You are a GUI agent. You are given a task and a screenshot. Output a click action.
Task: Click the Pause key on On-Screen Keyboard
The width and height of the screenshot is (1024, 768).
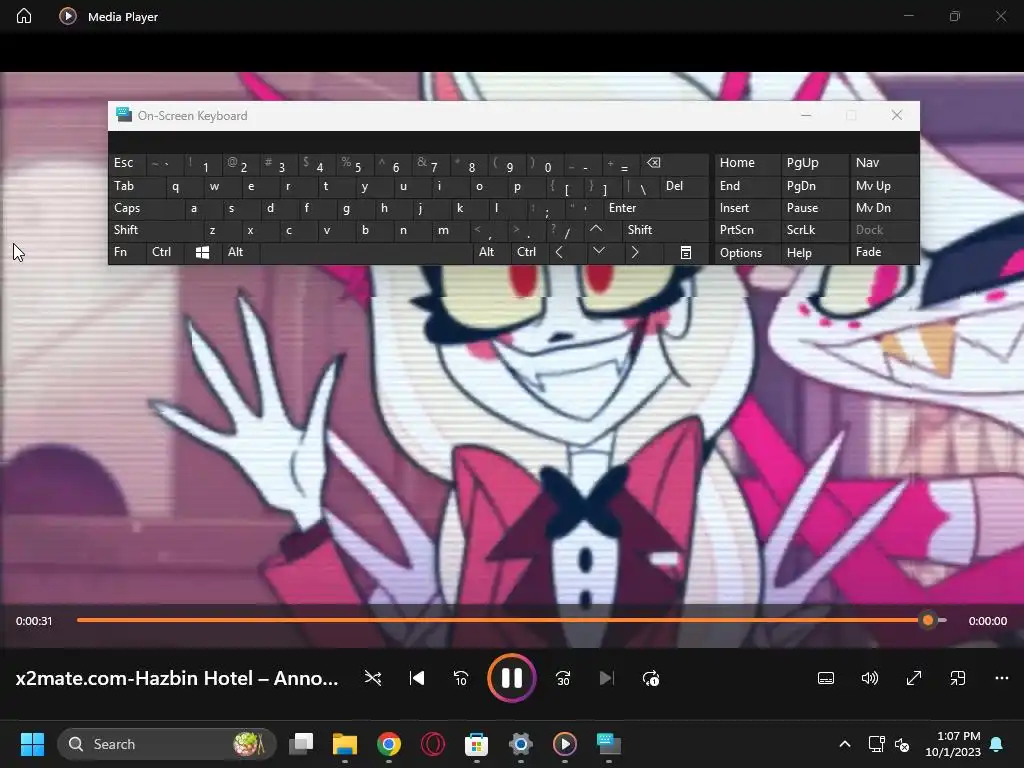pos(815,208)
